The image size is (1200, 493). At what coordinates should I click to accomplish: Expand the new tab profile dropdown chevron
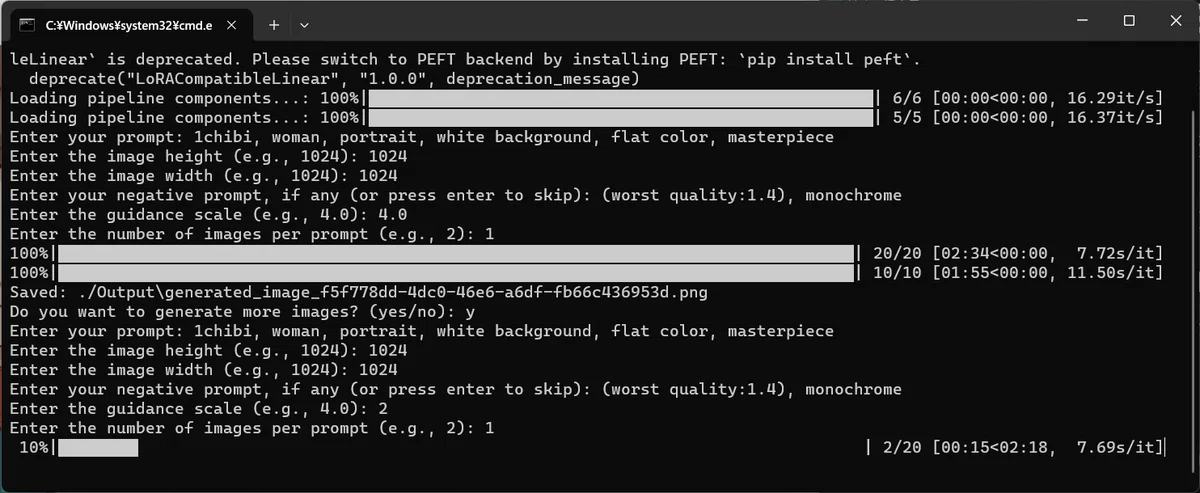coord(305,23)
